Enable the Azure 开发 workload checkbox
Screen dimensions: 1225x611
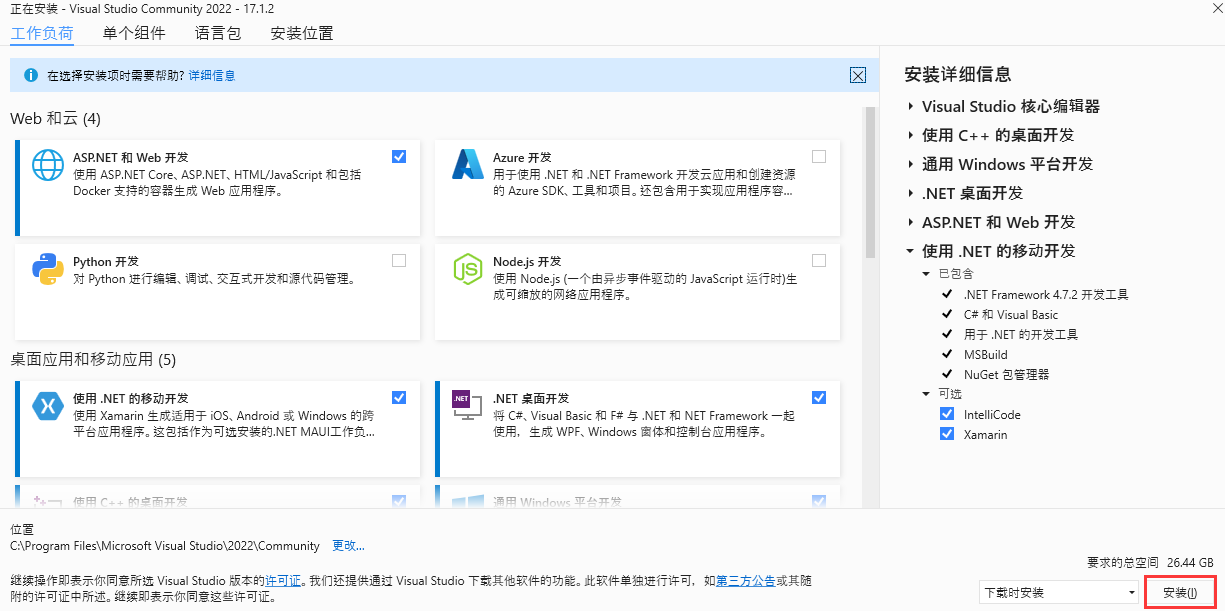coord(819,156)
